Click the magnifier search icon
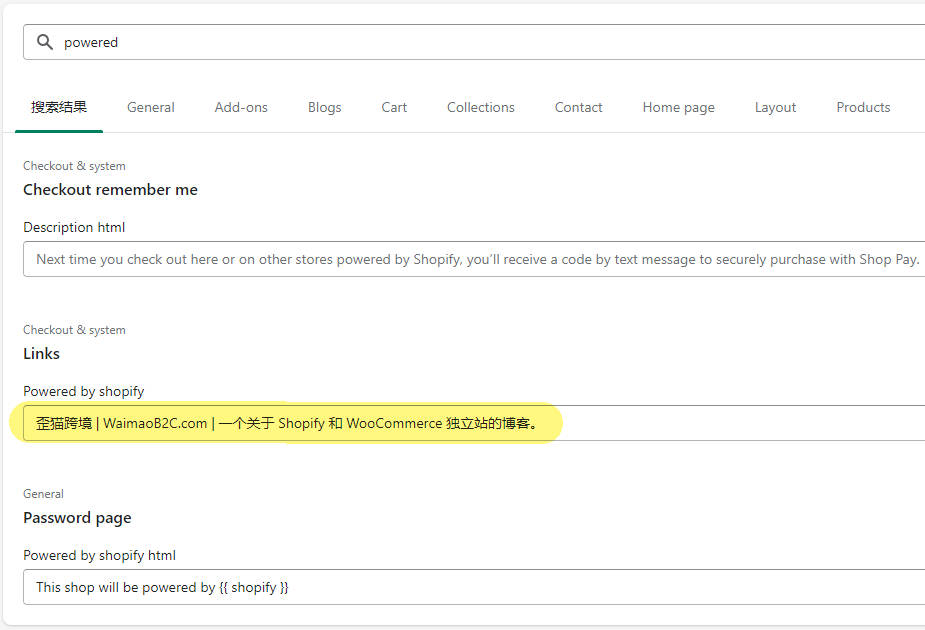Image resolution: width=925 pixels, height=630 pixels. [x=45, y=42]
